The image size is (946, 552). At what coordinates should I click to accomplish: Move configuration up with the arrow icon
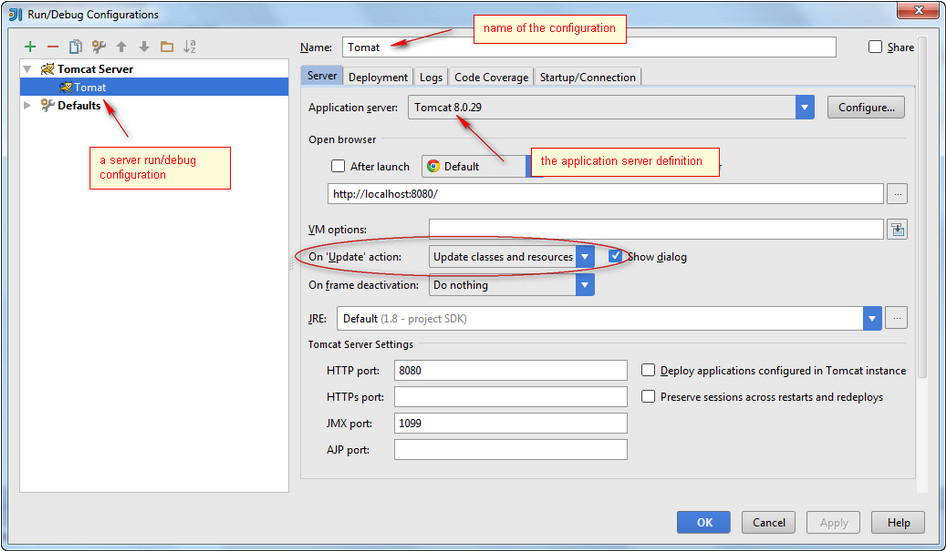[121, 46]
